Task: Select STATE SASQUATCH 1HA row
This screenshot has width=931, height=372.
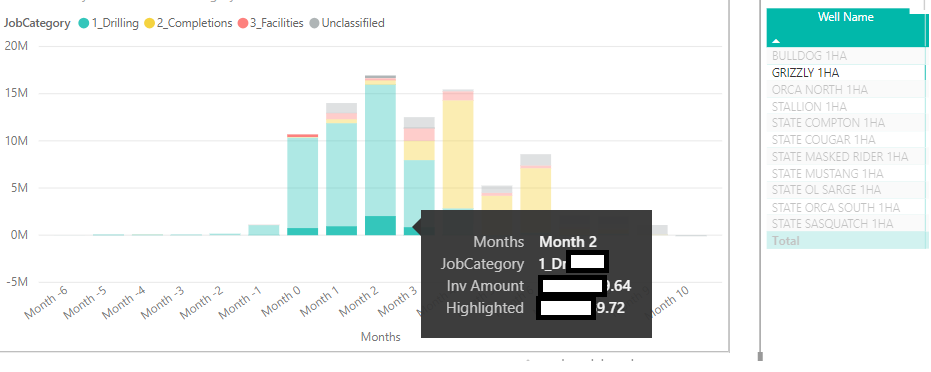Action: click(x=846, y=224)
